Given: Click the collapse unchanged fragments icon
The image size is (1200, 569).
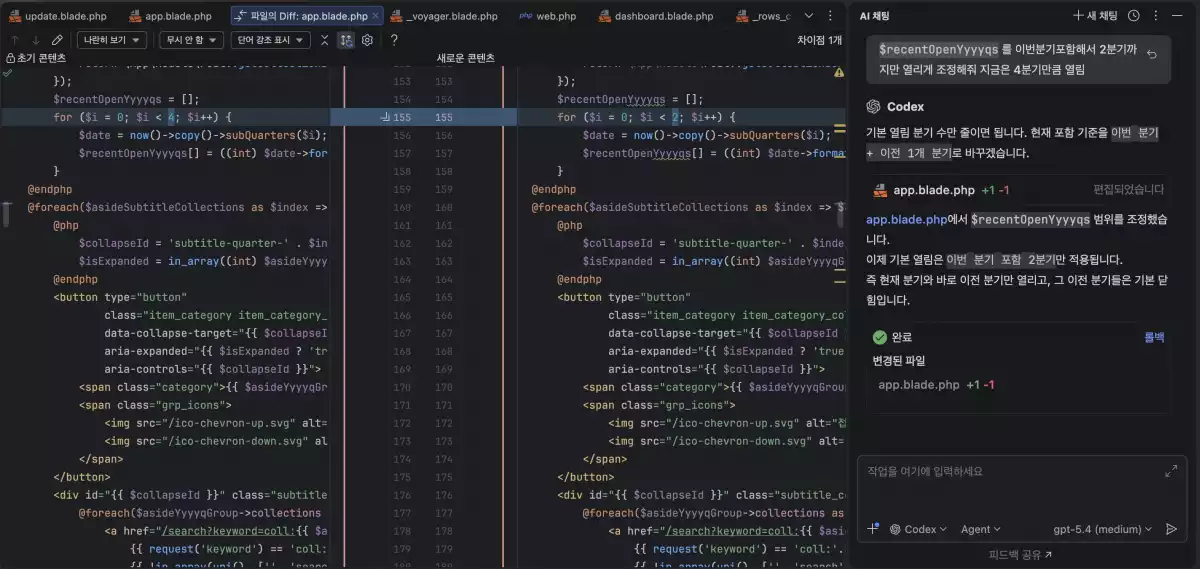Looking at the screenshot, I should [x=324, y=40].
